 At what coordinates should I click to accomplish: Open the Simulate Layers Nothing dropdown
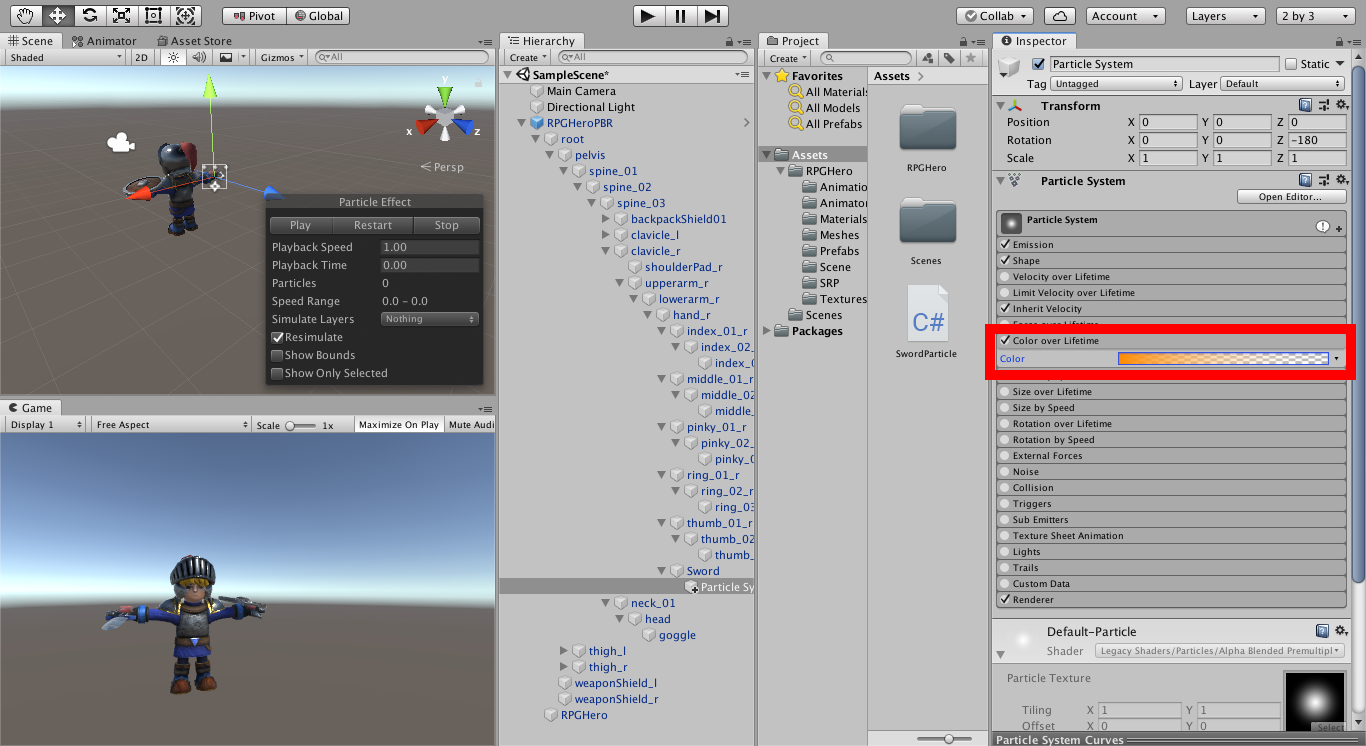click(430, 319)
